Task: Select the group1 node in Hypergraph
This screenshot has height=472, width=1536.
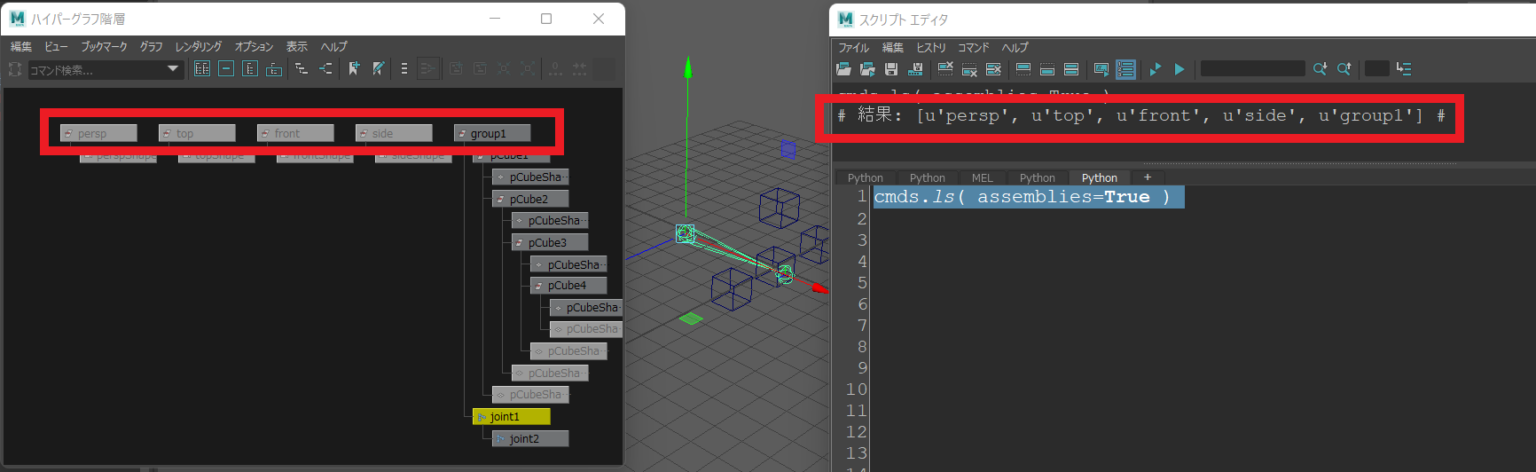Action: [x=491, y=133]
